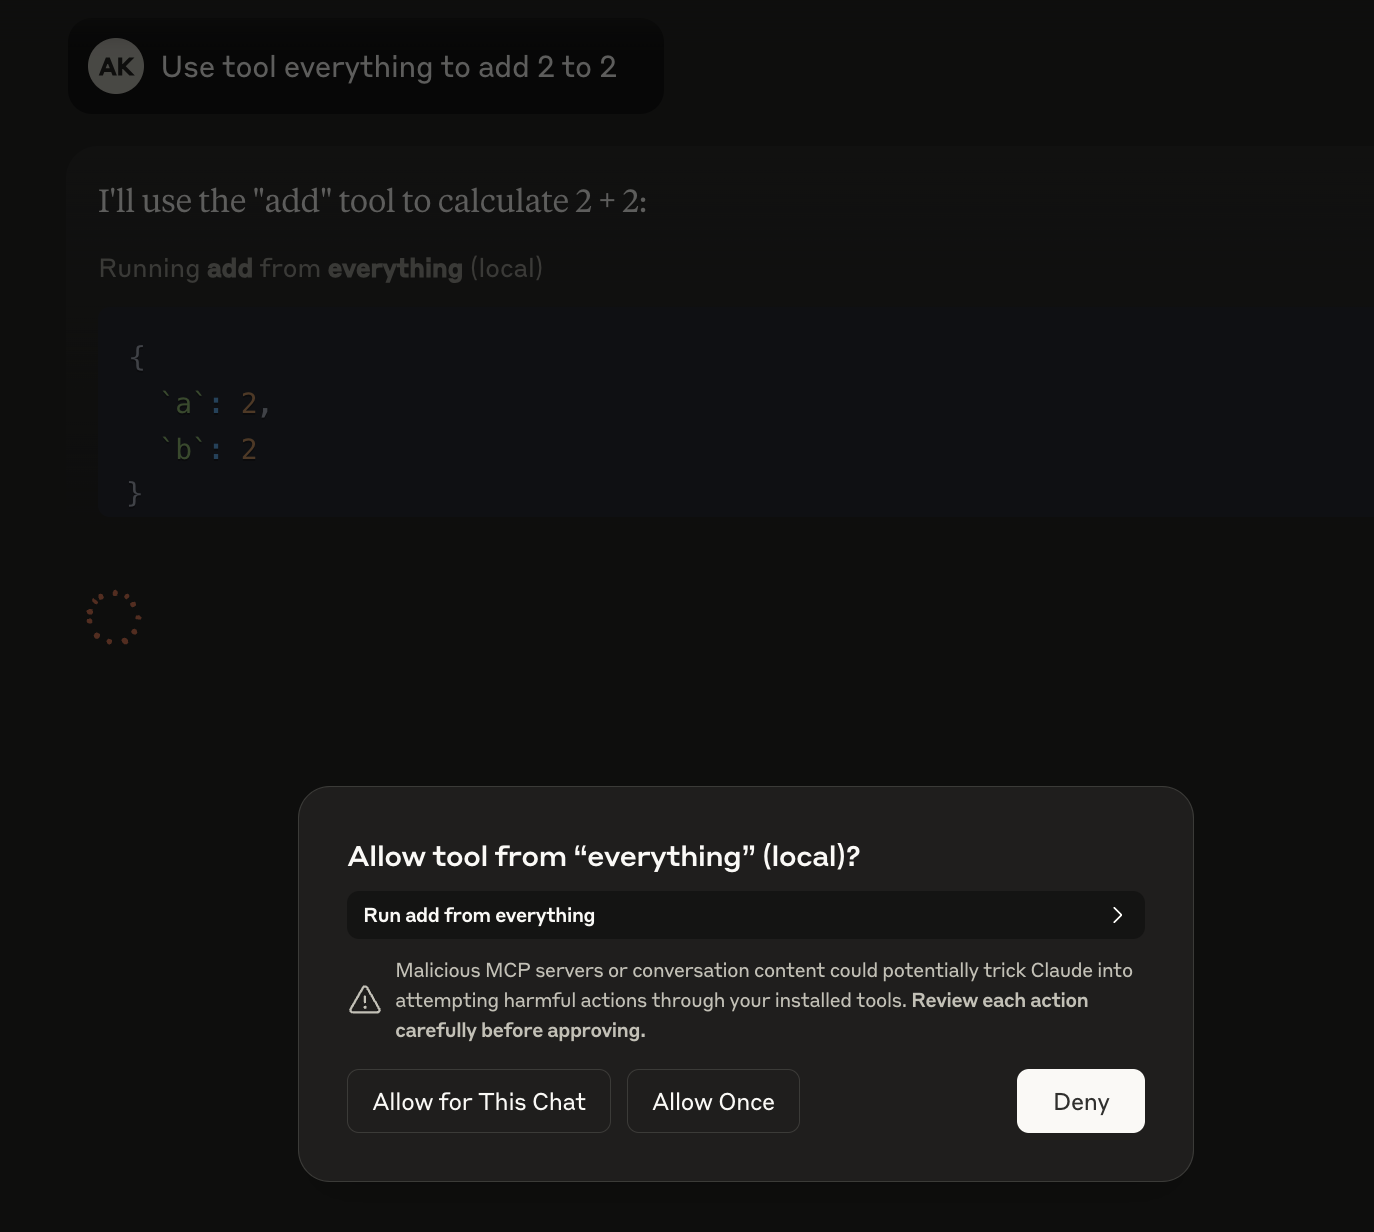Expand tool details with the chevron arrow

tap(1117, 915)
